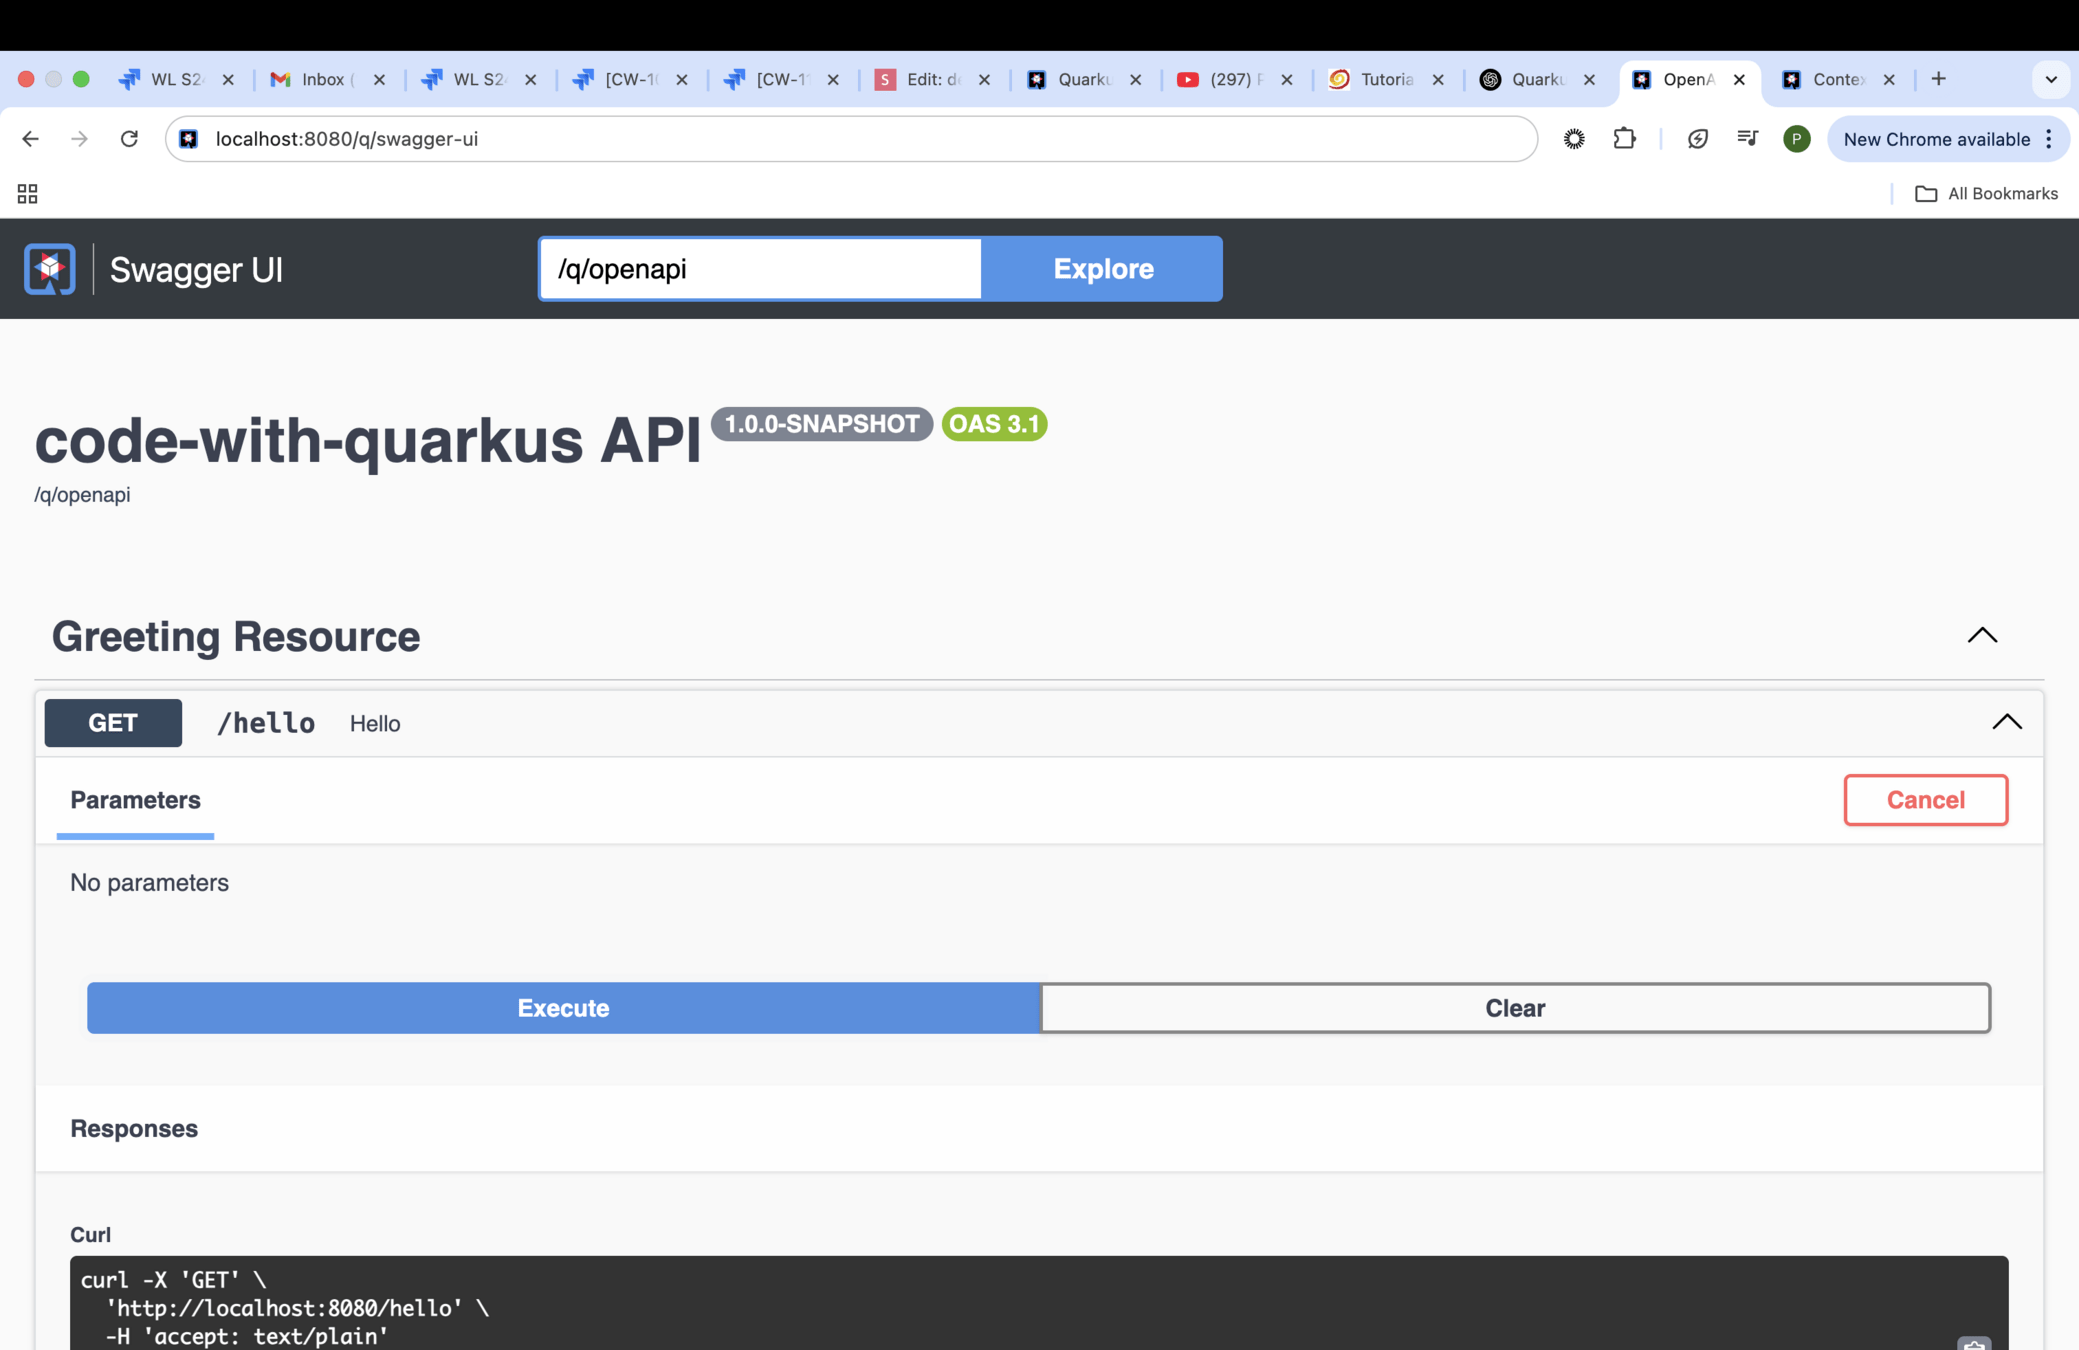Collapse the Greeting Resource section
The height and width of the screenshot is (1350, 2079).
coord(1982,636)
